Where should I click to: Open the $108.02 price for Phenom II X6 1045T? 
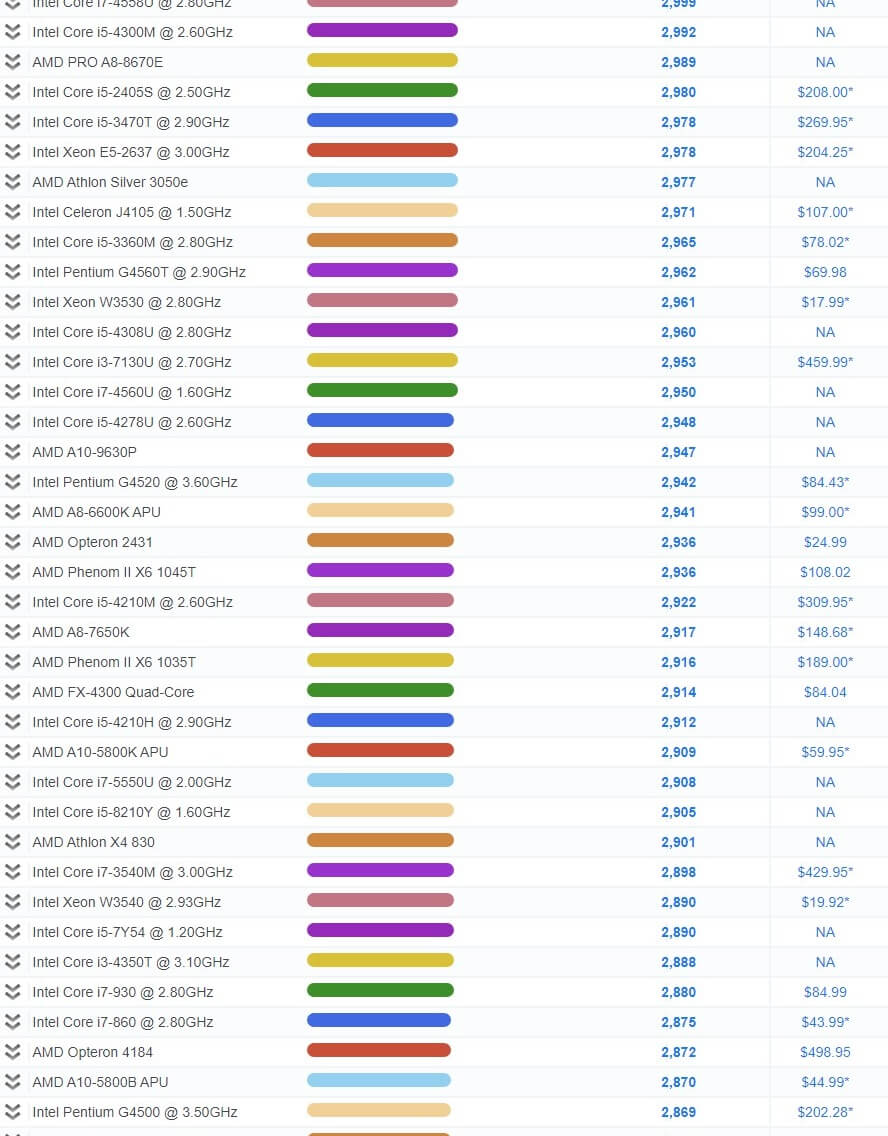coord(825,572)
